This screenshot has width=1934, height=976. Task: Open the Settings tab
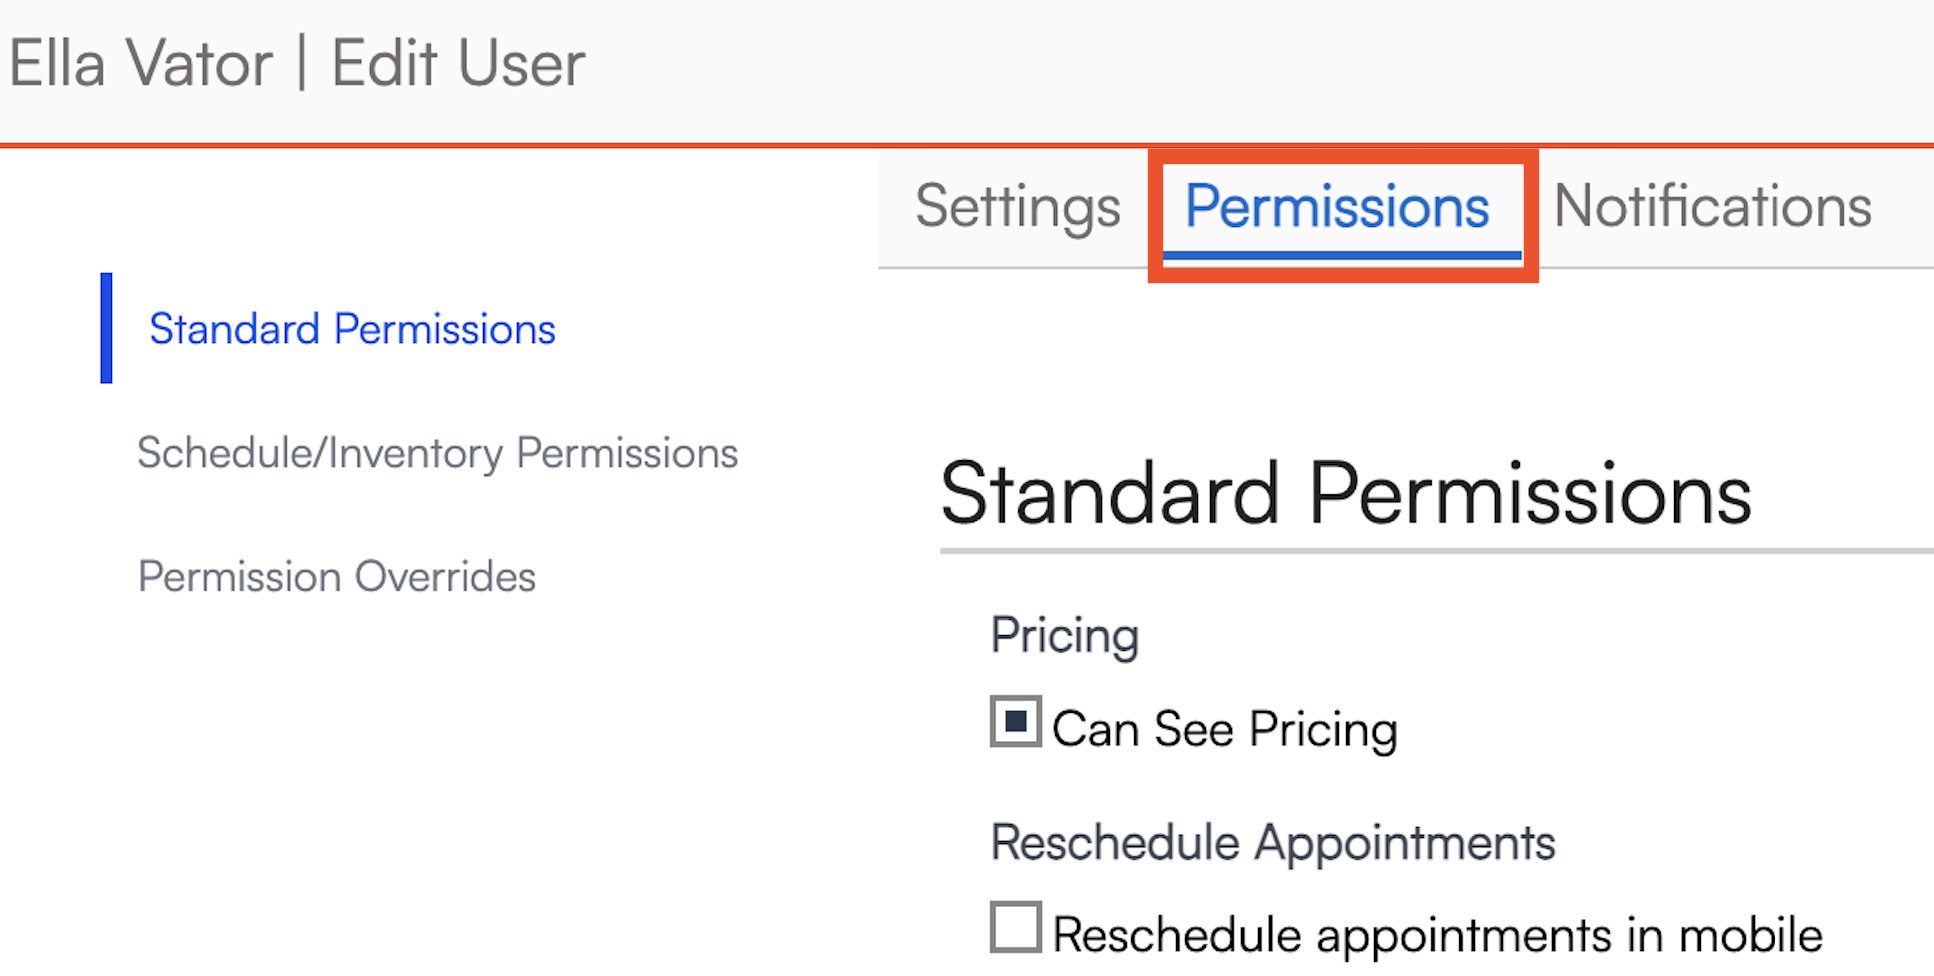click(1017, 207)
